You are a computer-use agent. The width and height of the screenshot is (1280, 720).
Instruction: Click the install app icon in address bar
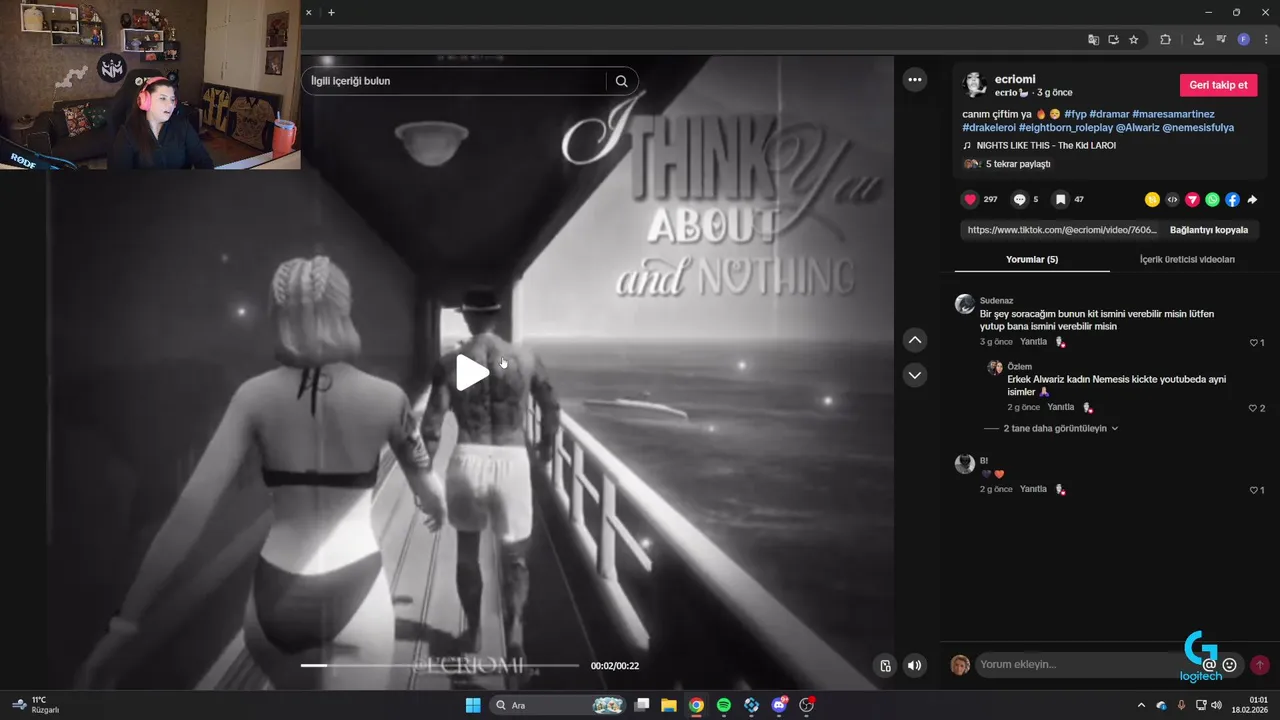1113,40
